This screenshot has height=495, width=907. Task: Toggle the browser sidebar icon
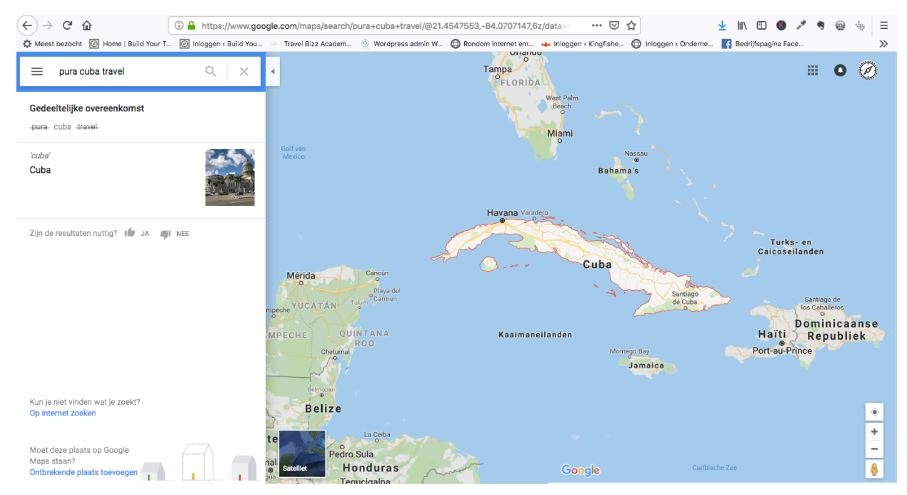point(761,25)
